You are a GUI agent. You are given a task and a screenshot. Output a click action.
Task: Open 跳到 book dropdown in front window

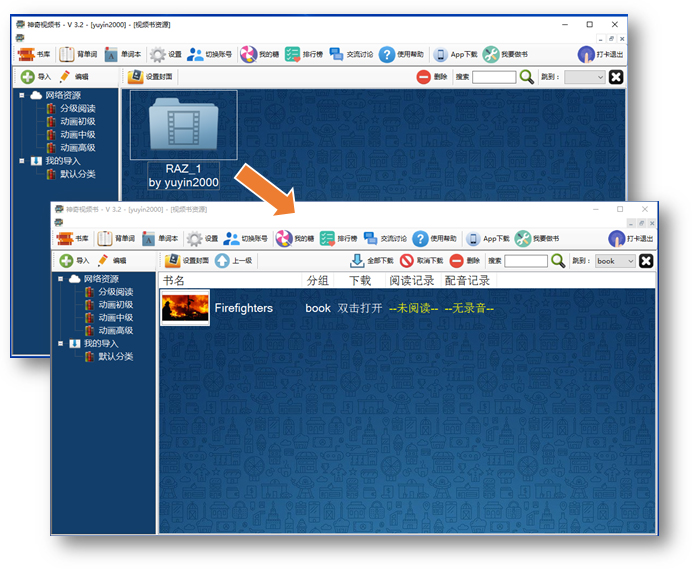click(615, 261)
